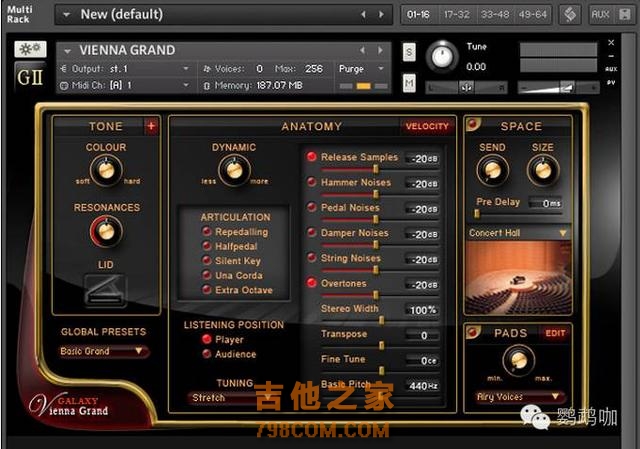
Task: Click the KSP diamond icon in rack header
Action: (570, 15)
